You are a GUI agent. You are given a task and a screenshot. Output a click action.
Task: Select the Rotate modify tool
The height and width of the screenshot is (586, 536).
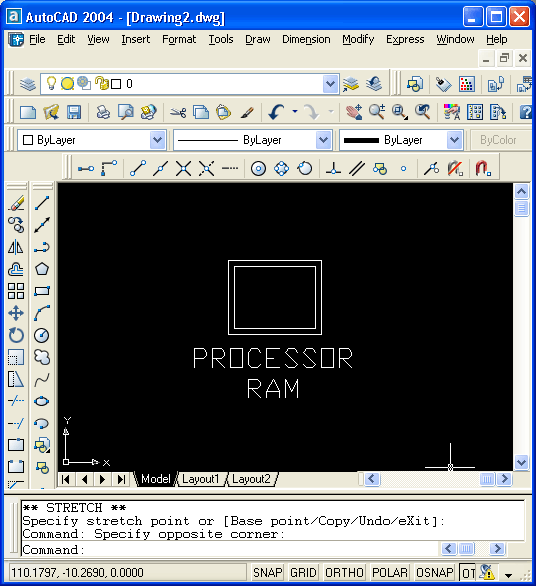pos(16,335)
